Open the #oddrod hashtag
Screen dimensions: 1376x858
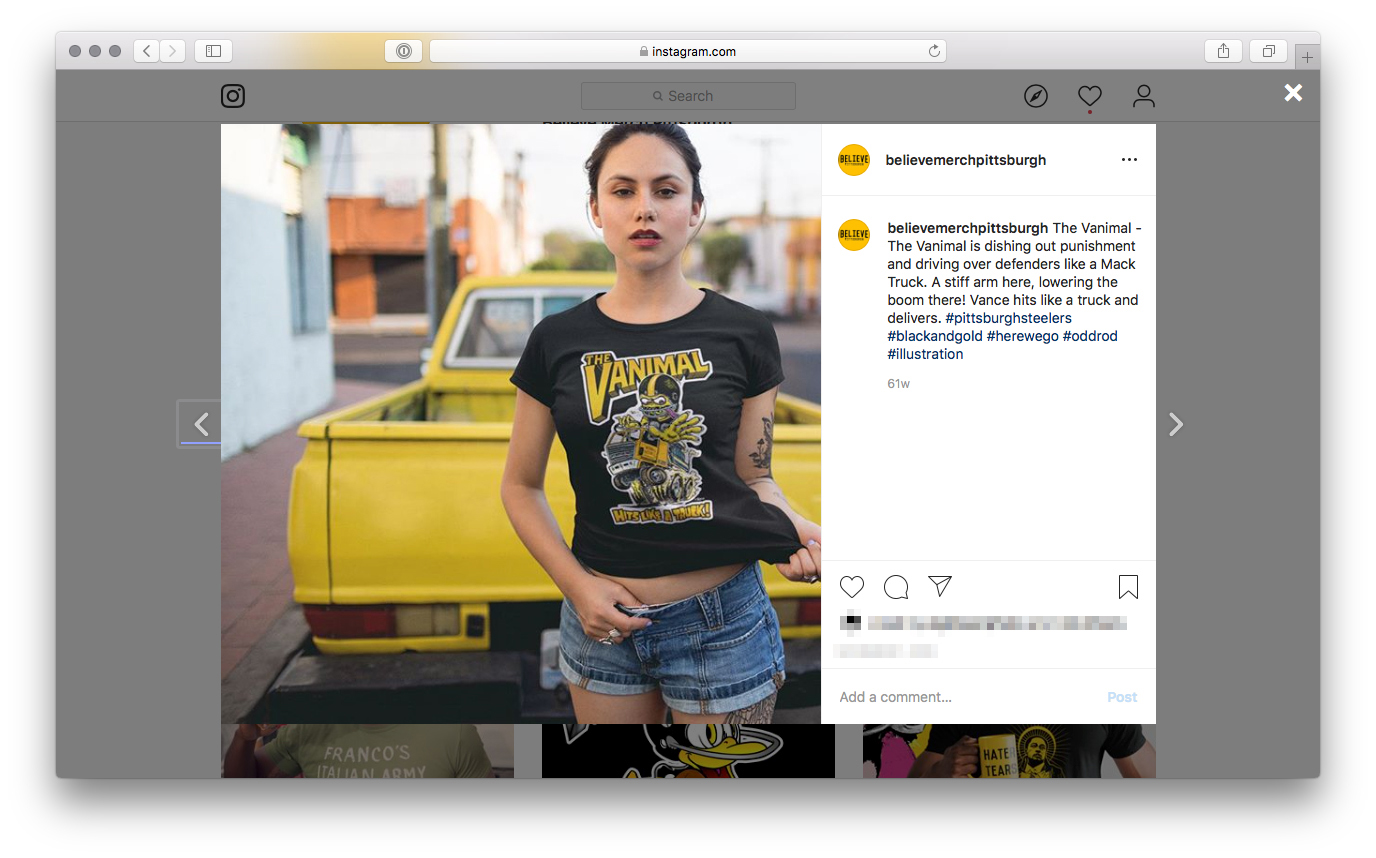1090,336
